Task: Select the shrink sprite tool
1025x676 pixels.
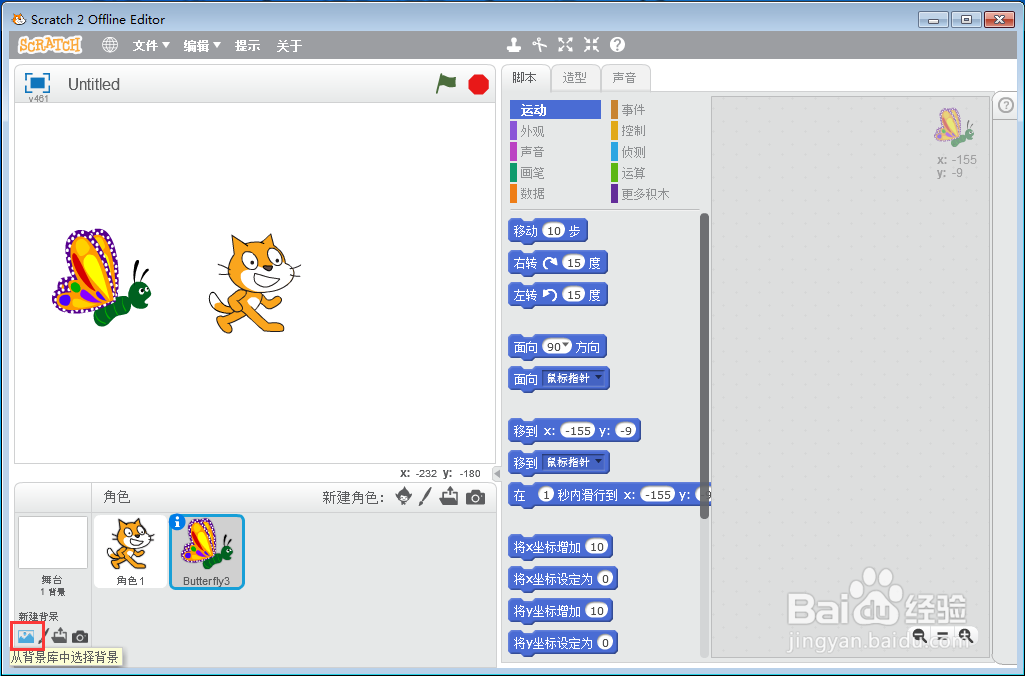Action: (x=592, y=44)
